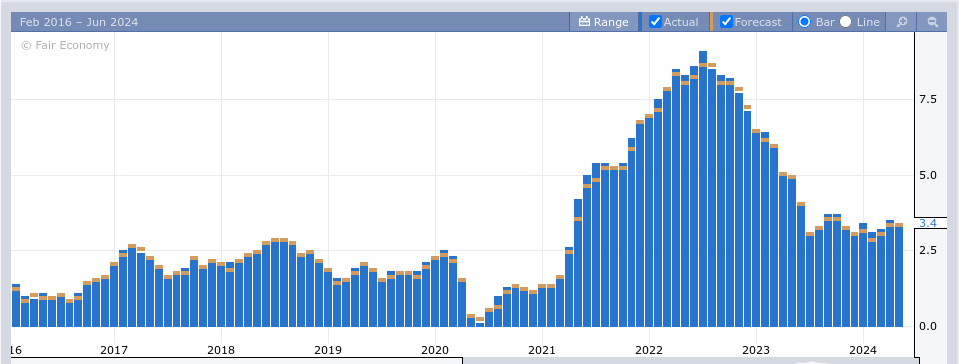Click the 3.4 current value label
Screen dimensions: 959x364
tap(928, 223)
